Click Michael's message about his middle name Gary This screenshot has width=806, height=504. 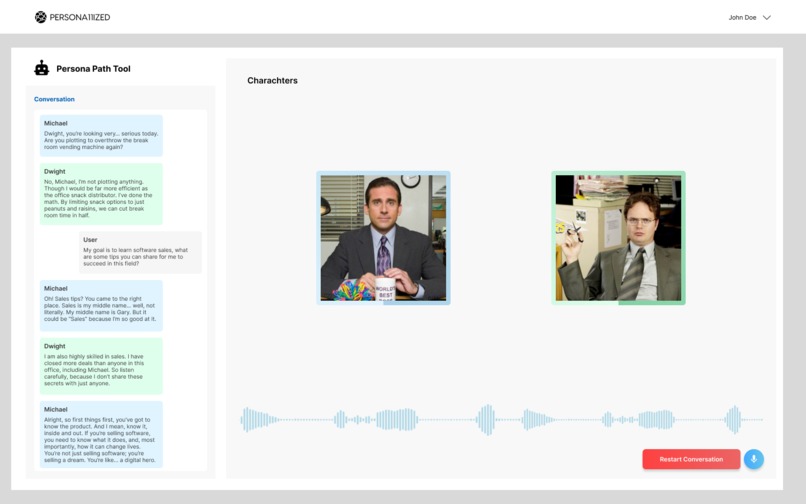[101, 305]
